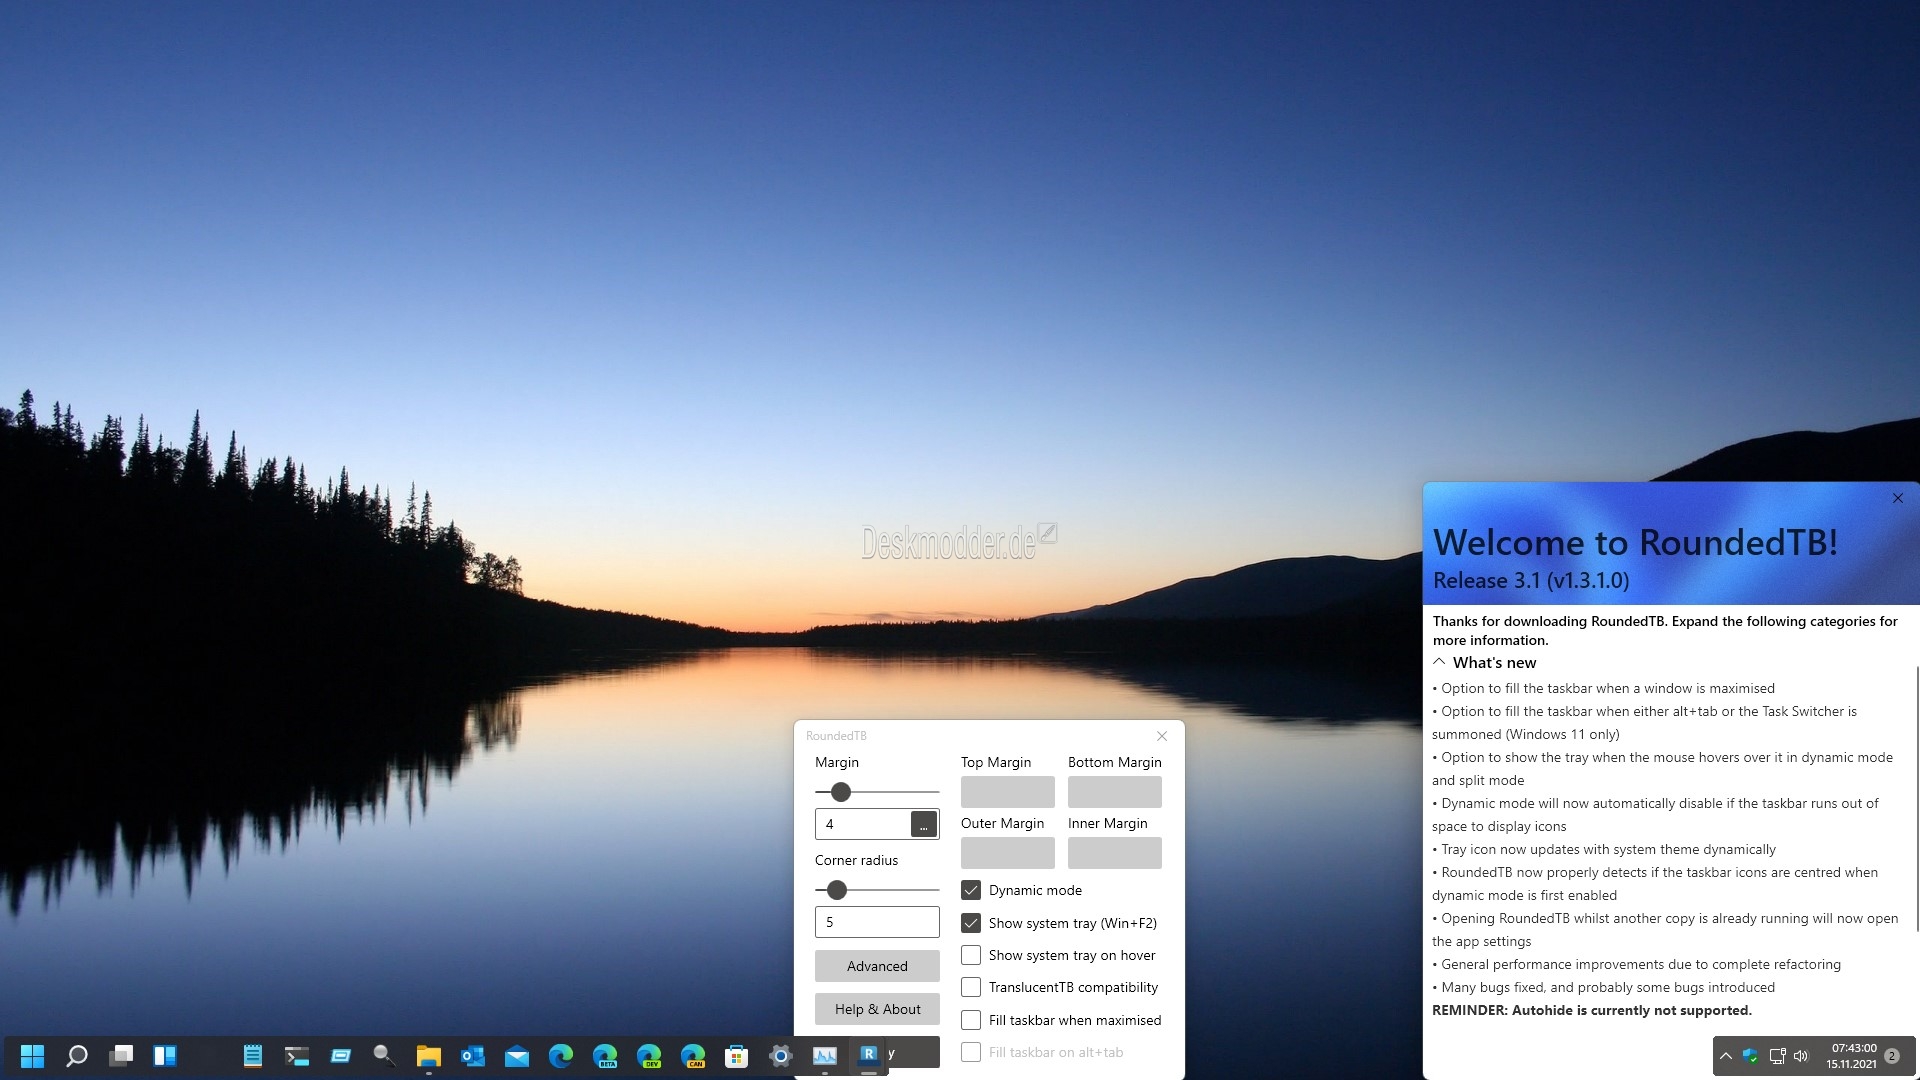Screen dimensions: 1920x1080
Task: Open the performance monitor icon in taskbar
Action: click(825, 1056)
